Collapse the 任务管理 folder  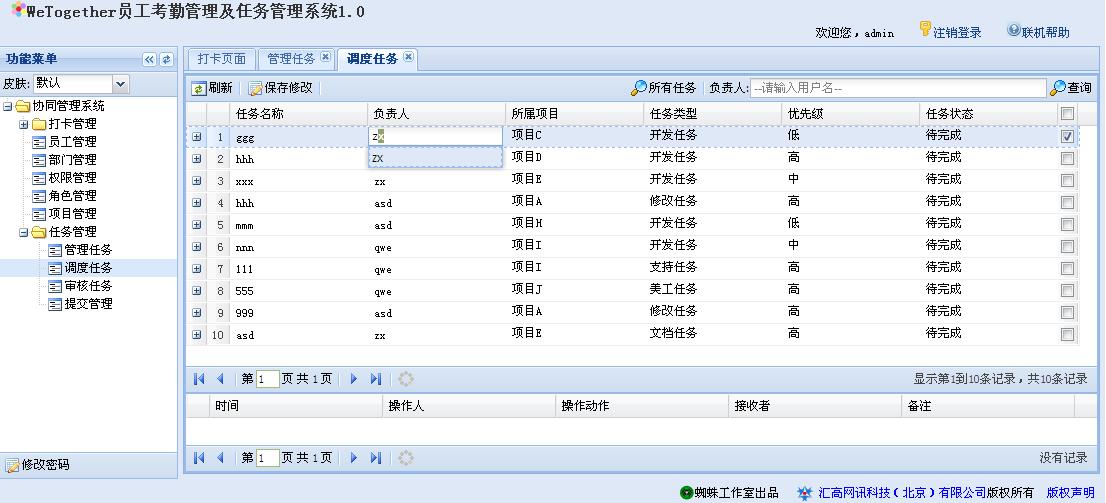pyautogui.click(x=23, y=232)
